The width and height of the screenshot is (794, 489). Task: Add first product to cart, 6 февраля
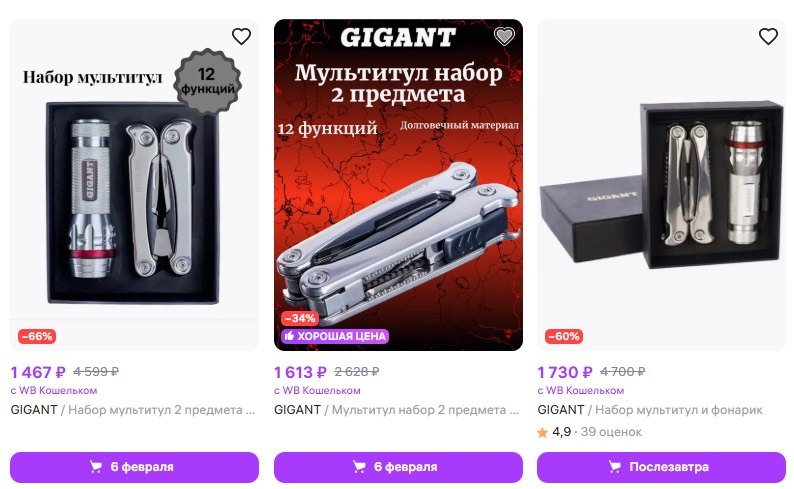point(134,467)
